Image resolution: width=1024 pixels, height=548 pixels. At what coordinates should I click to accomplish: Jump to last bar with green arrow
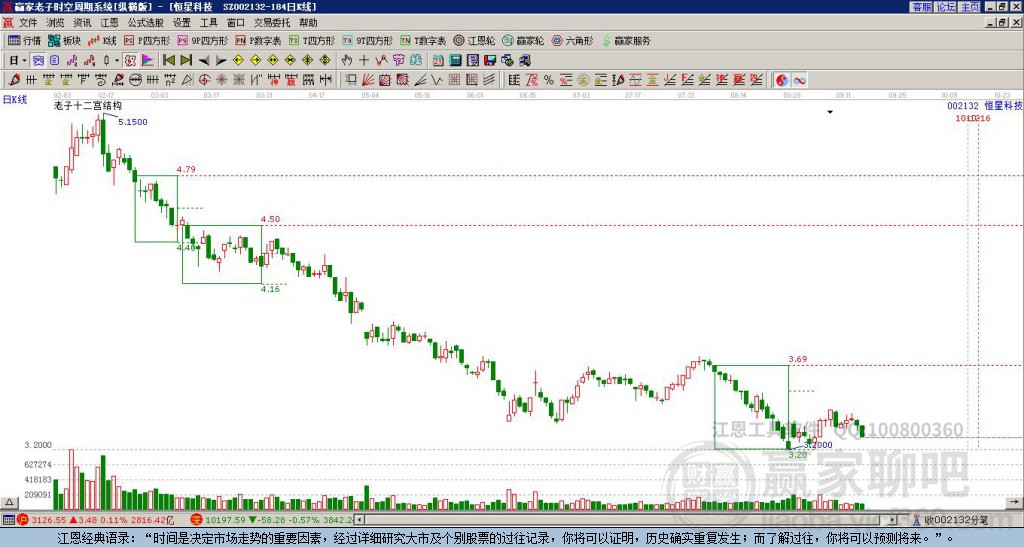tap(186, 61)
